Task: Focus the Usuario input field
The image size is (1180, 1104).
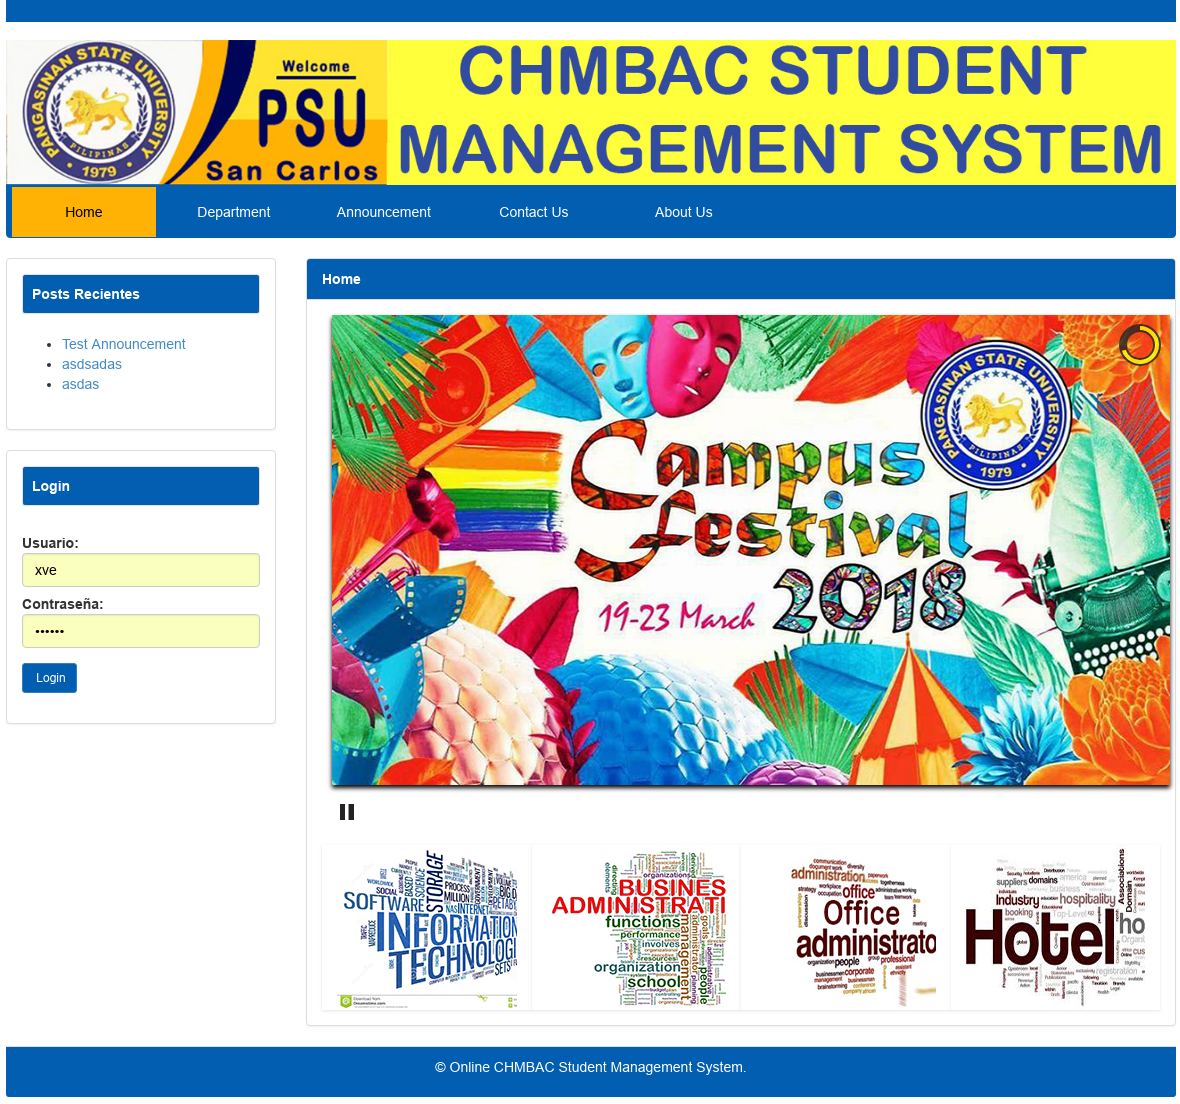Action: (141, 570)
